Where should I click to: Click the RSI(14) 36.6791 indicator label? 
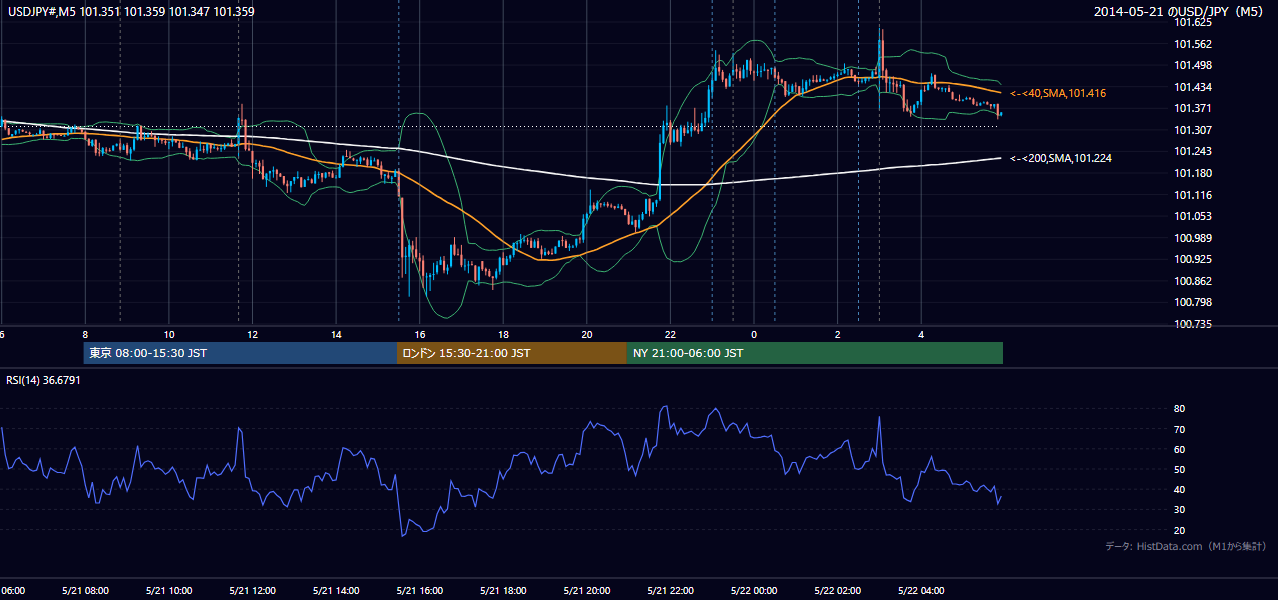(44, 380)
